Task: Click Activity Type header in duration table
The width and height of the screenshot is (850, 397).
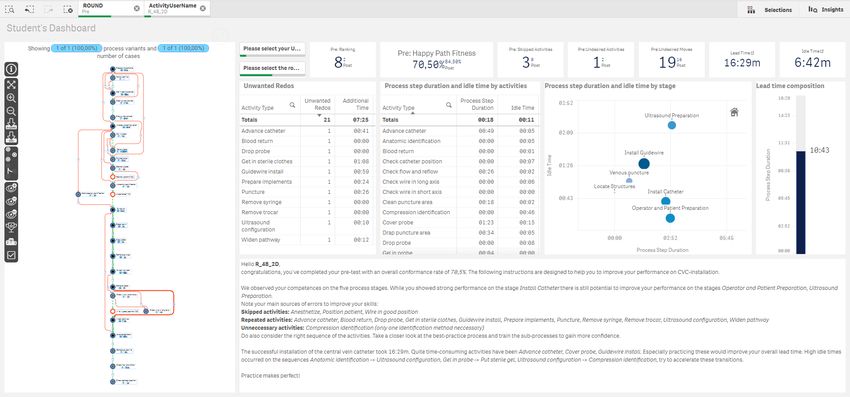Action: [398, 108]
